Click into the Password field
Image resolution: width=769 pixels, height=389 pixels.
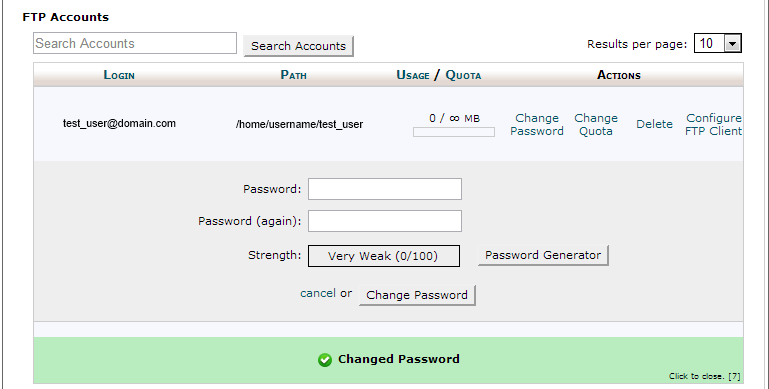[384, 189]
